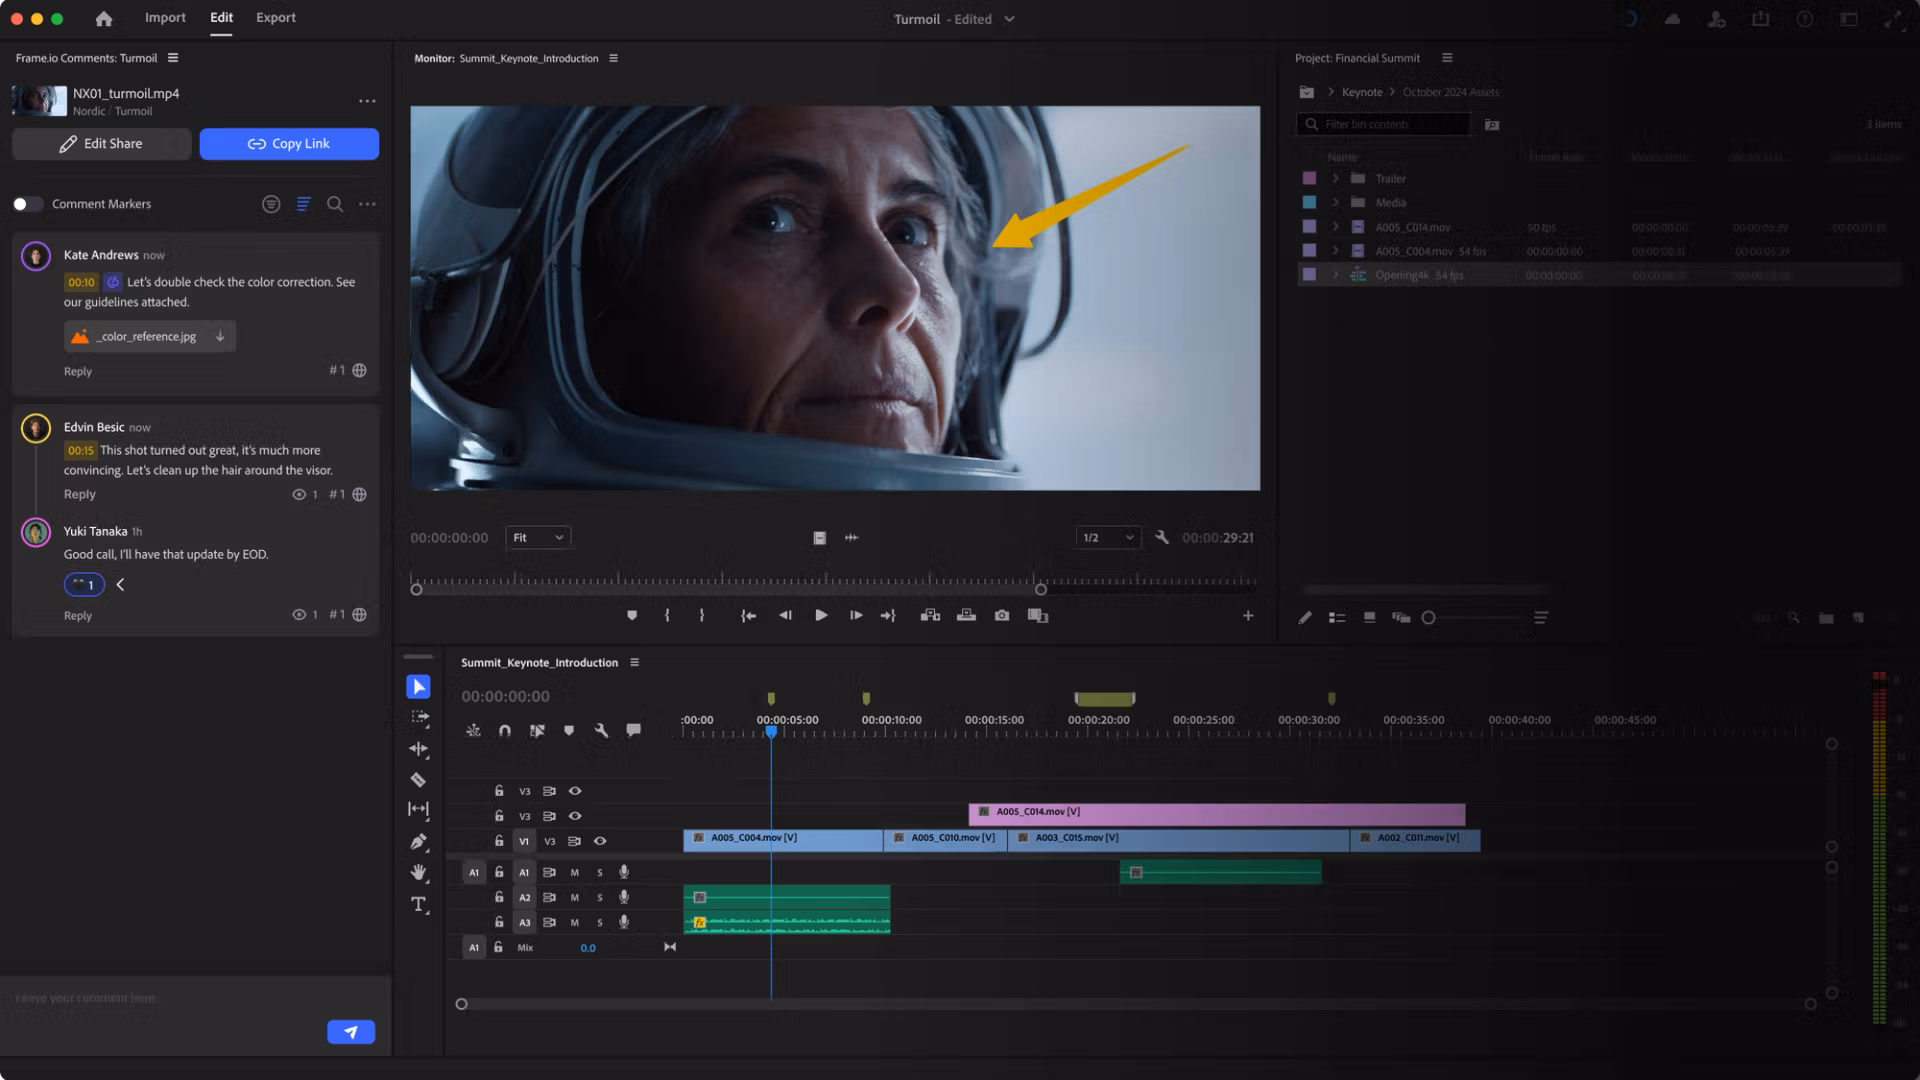Switch to the Export tab
This screenshot has width=1920, height=1080.
point(275,18)
